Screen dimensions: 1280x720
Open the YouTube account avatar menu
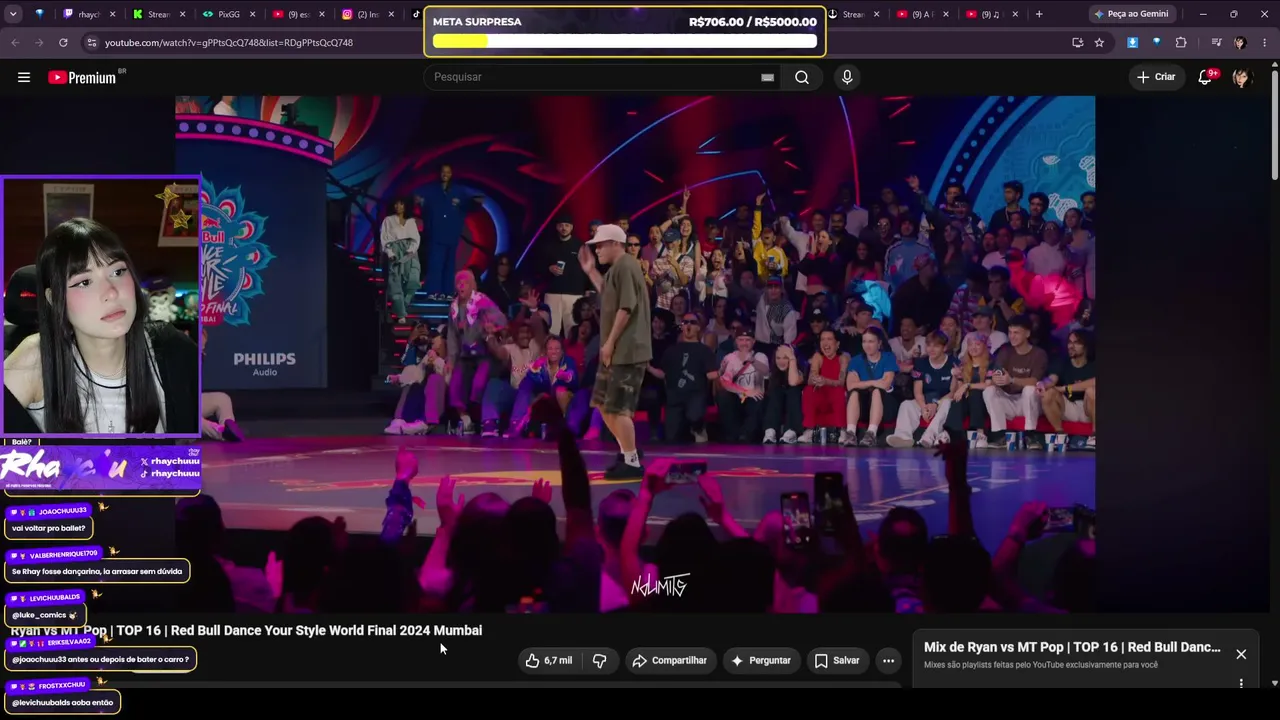click(1241, 77)
